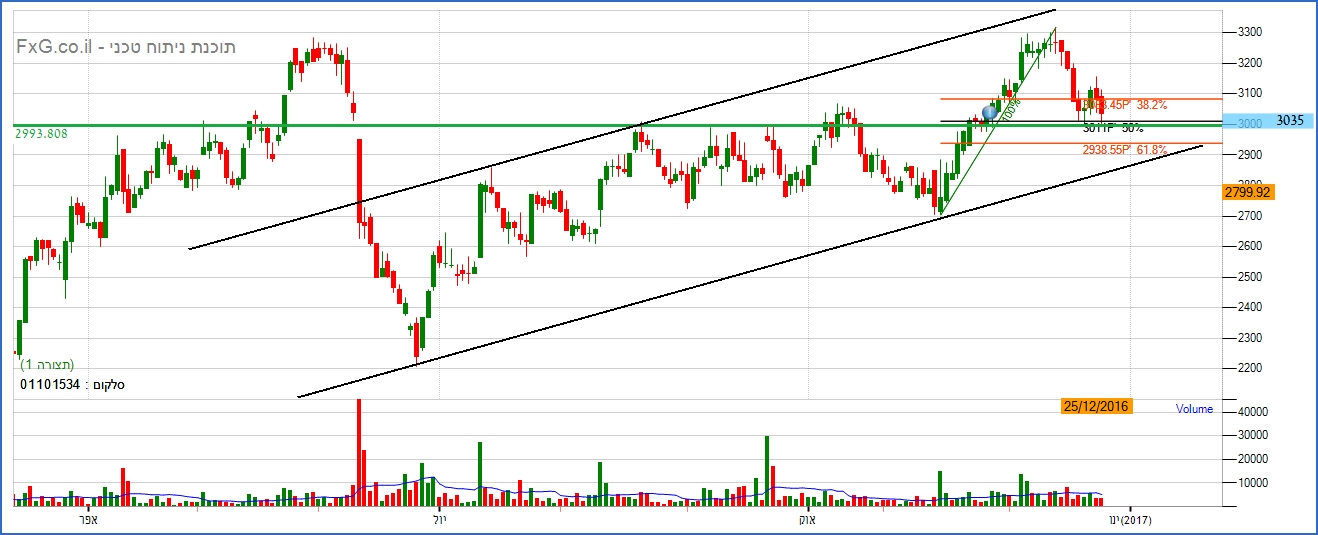Click the אוק month label on time axis
1318x535 pixels.
[x=808, y=520]
